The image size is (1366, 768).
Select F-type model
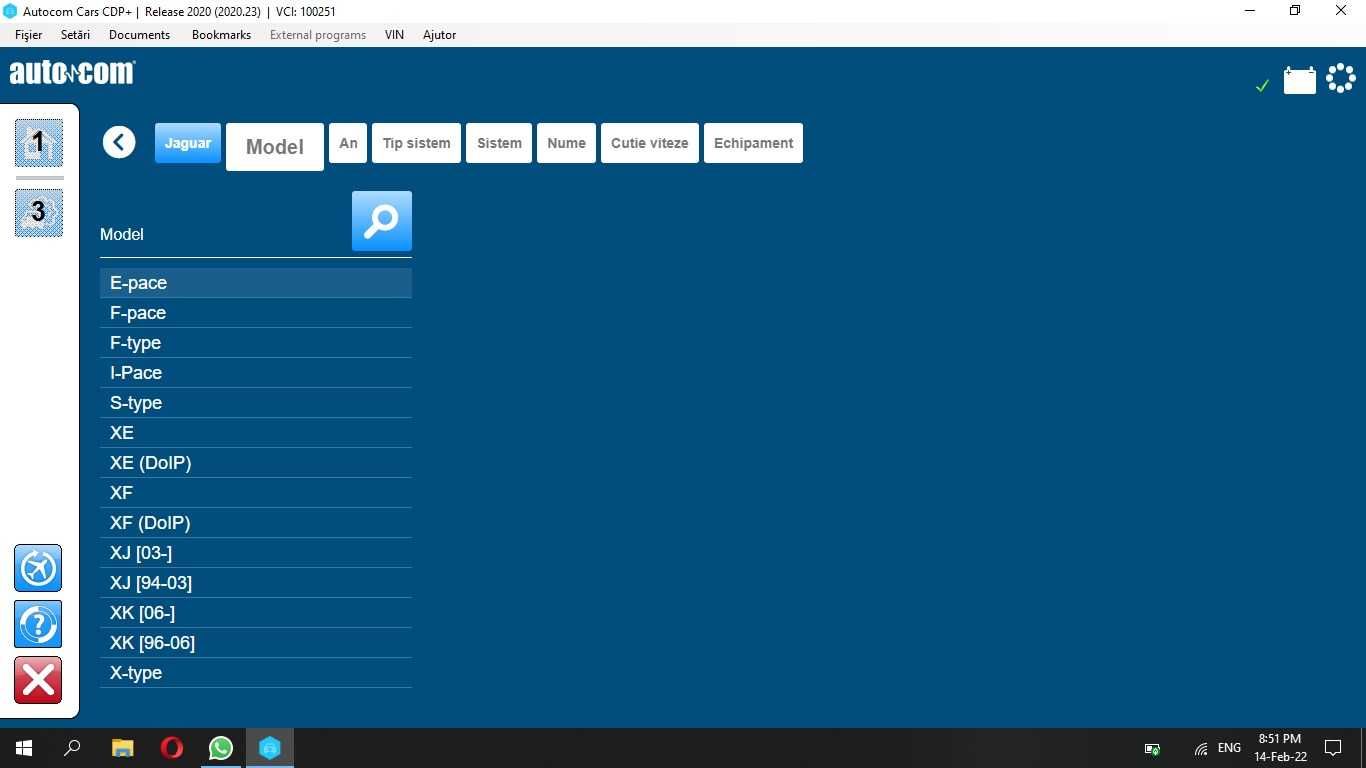256,343
